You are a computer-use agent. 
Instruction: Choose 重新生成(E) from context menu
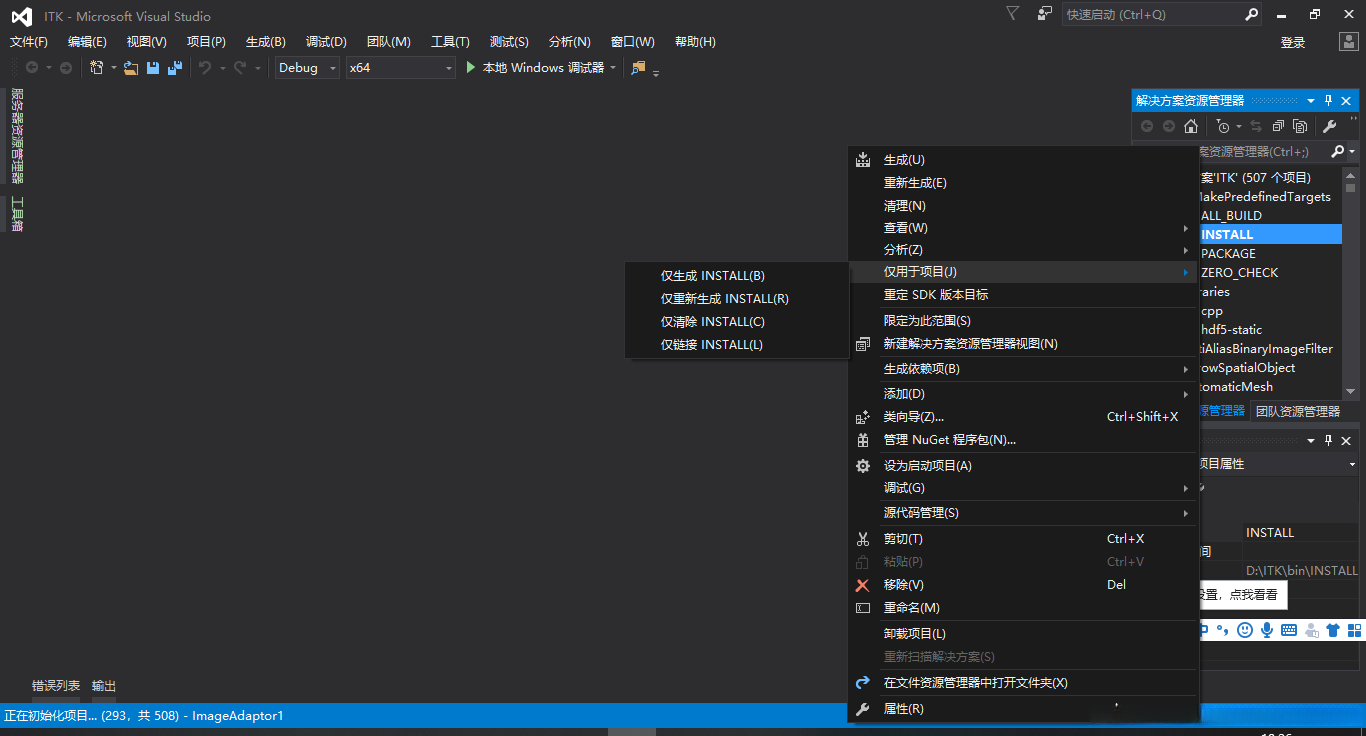coord(1023,183)
